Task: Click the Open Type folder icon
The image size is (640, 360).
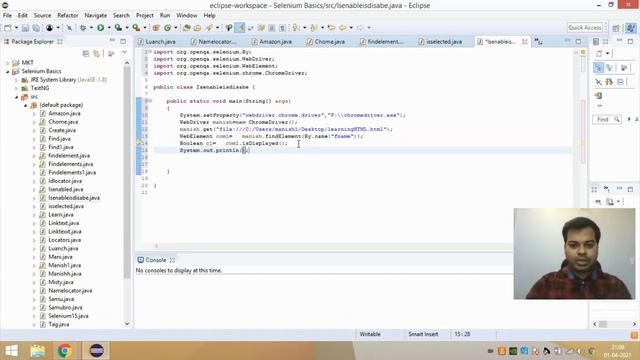Action: click(187, 28)
